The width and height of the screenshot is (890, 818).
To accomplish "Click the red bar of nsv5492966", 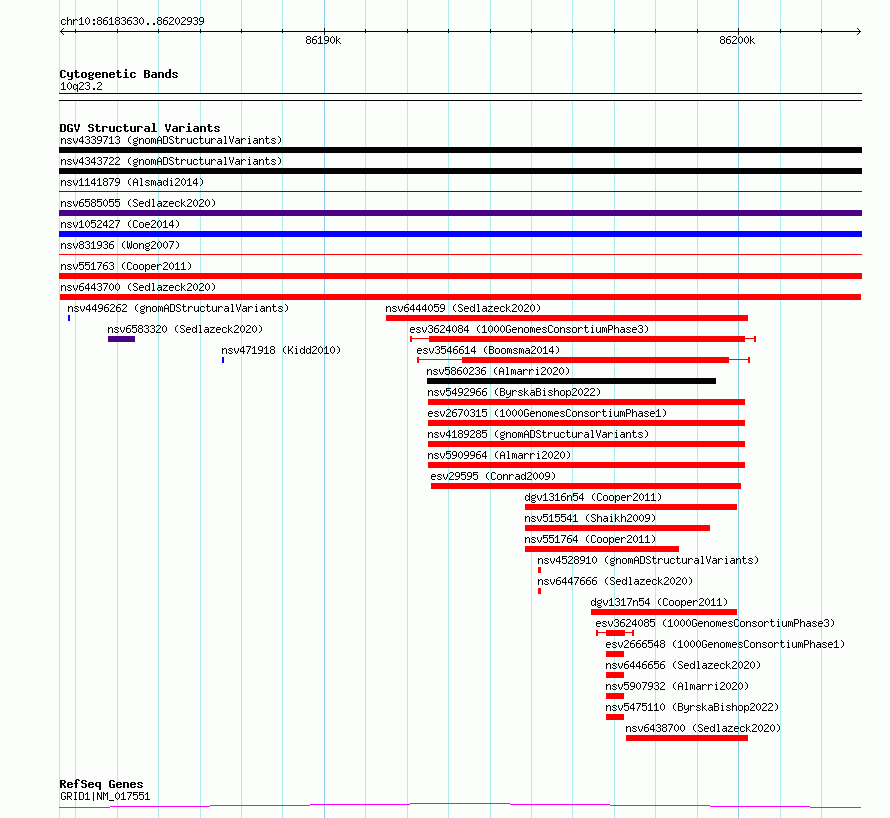I will (586, 402).
